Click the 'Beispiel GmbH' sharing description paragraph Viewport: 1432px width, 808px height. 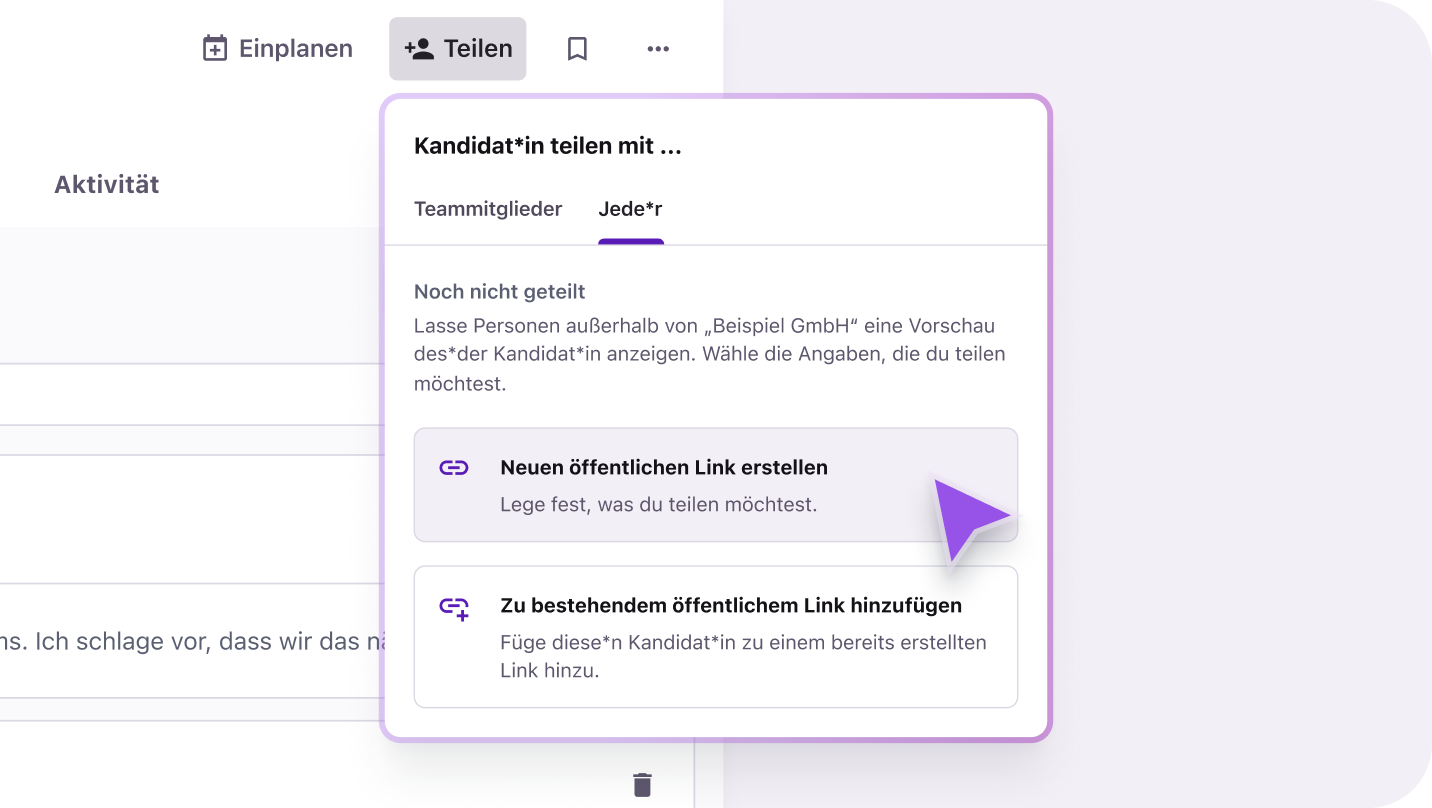point(709,354)
